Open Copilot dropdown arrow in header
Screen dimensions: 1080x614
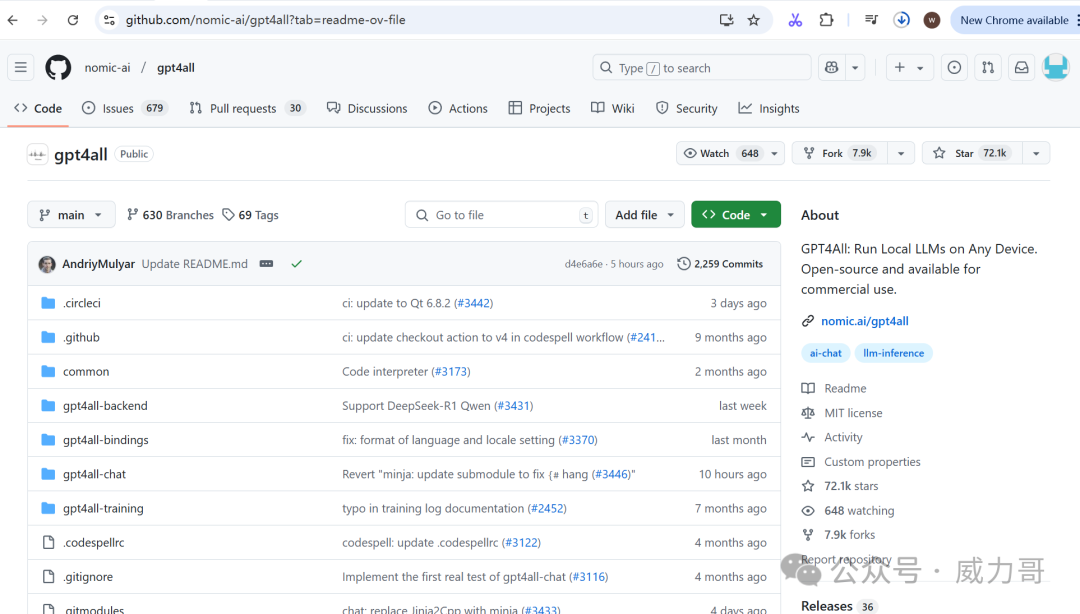tap(855, 68)
